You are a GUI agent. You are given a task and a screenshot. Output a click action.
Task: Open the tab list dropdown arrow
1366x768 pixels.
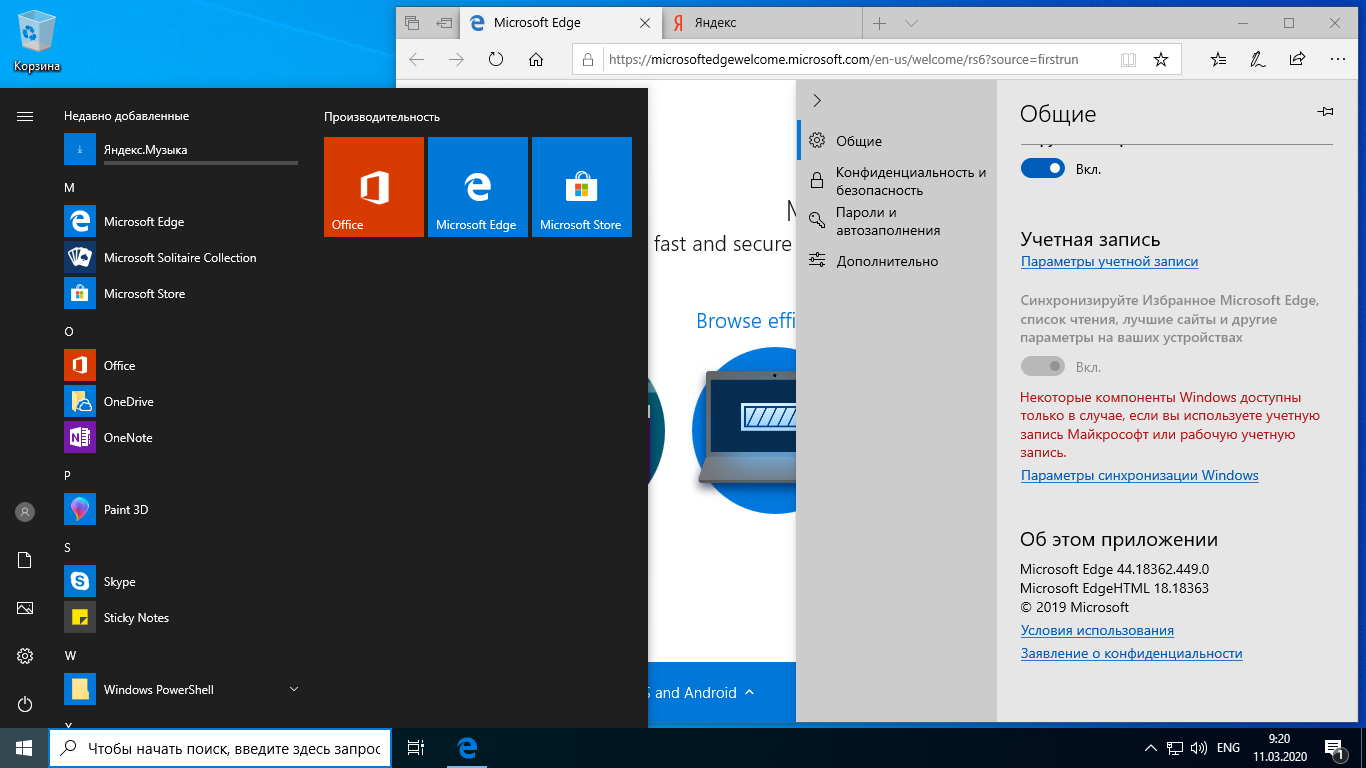pos(911,23)
